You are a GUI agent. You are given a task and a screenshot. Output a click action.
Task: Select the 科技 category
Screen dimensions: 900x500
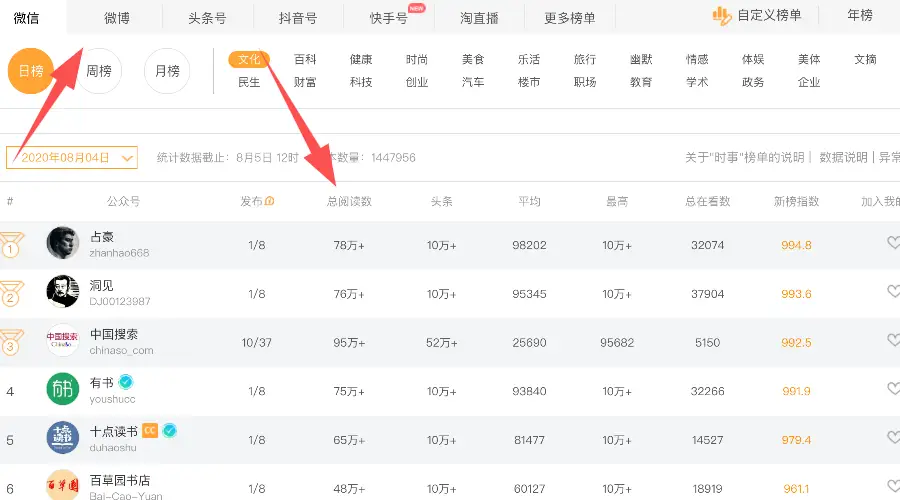coord(361,82)
